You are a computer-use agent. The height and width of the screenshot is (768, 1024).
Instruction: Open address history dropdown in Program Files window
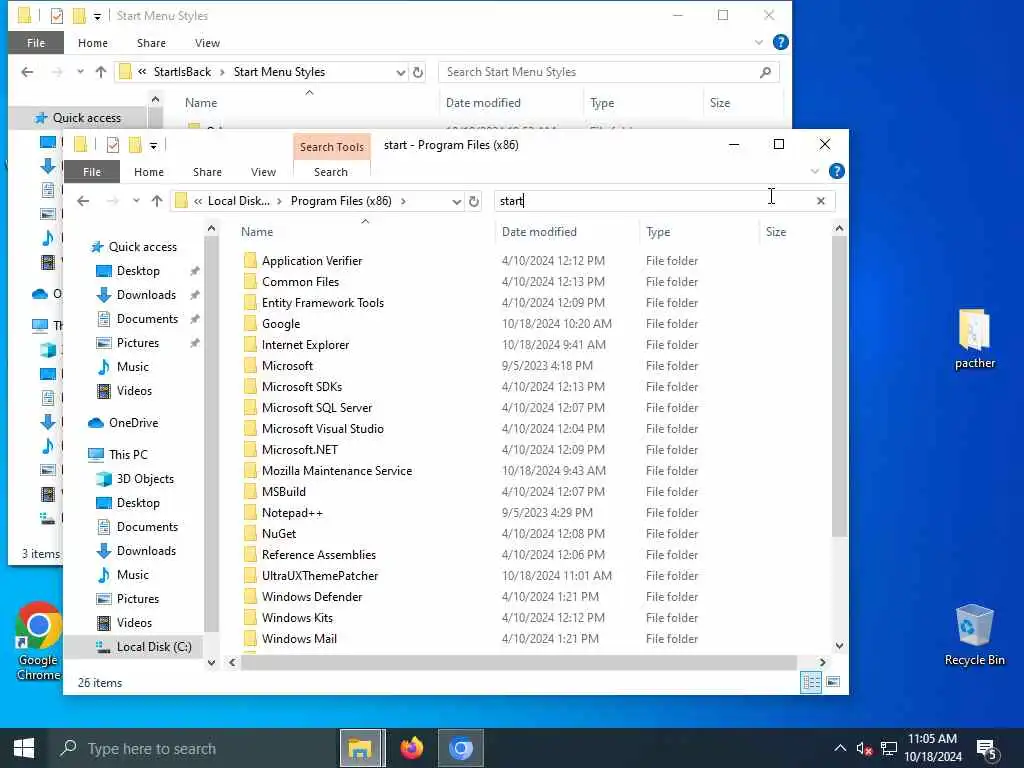[x=456, y=202]
